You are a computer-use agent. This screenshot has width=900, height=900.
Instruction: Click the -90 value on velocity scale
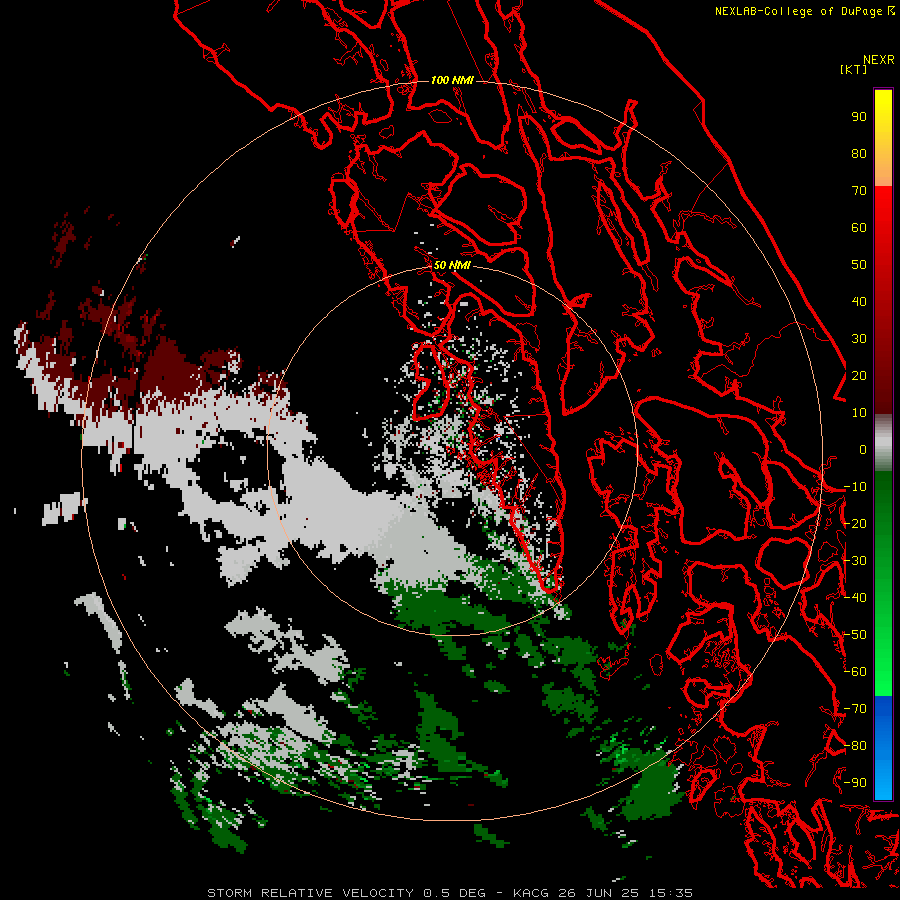[x=855, y=783]
